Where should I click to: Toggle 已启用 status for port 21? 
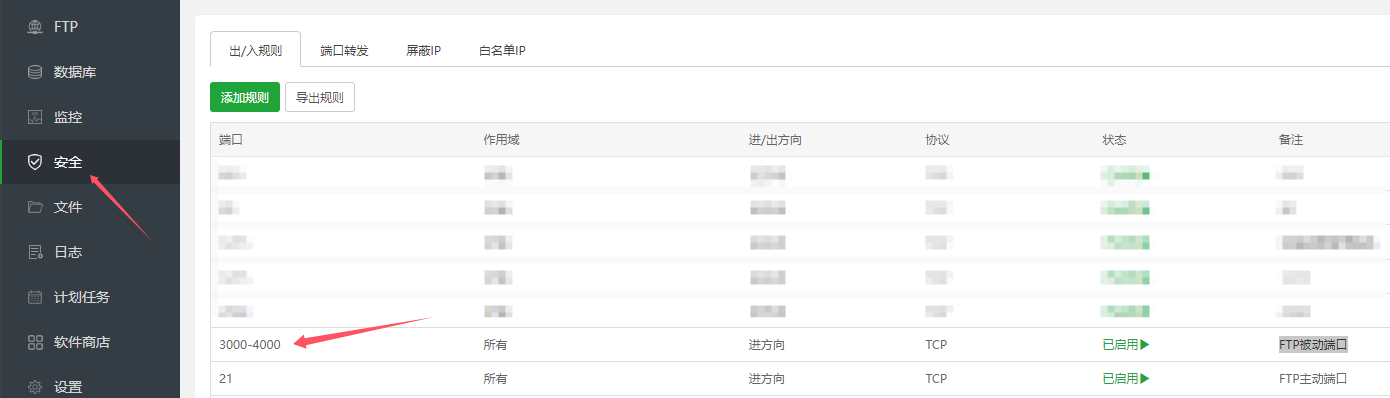1126,379
